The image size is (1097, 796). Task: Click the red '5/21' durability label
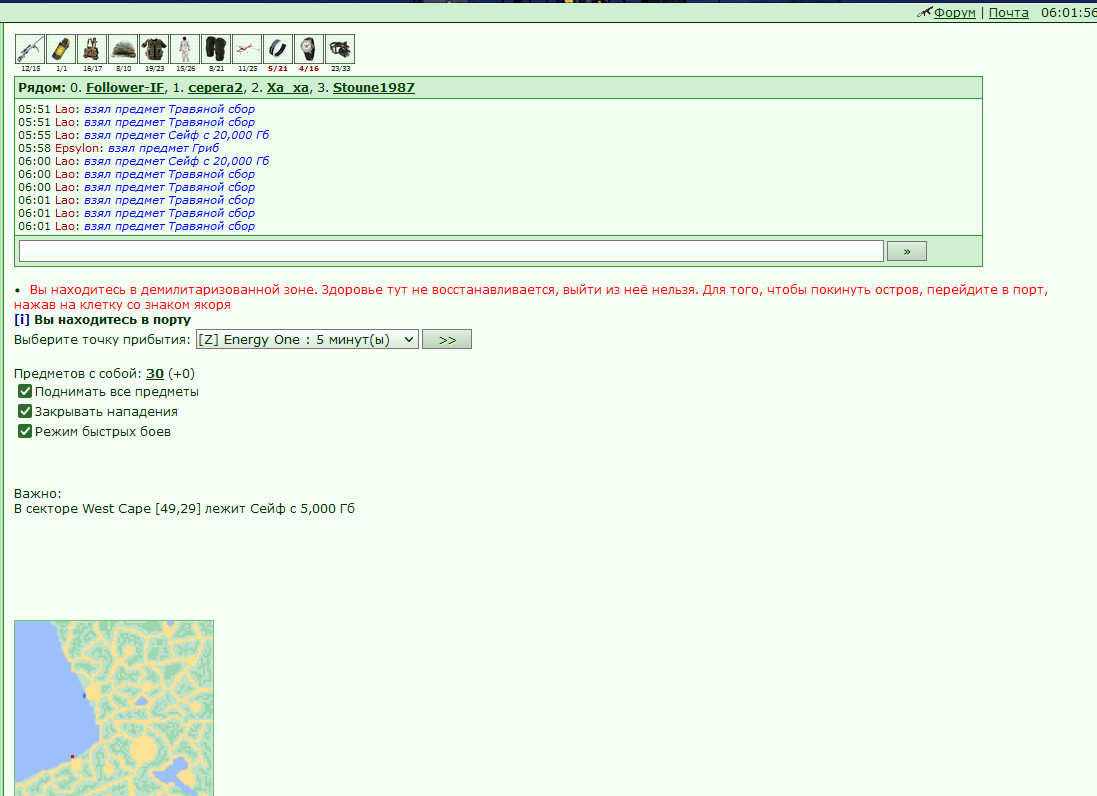pos(278,69)
